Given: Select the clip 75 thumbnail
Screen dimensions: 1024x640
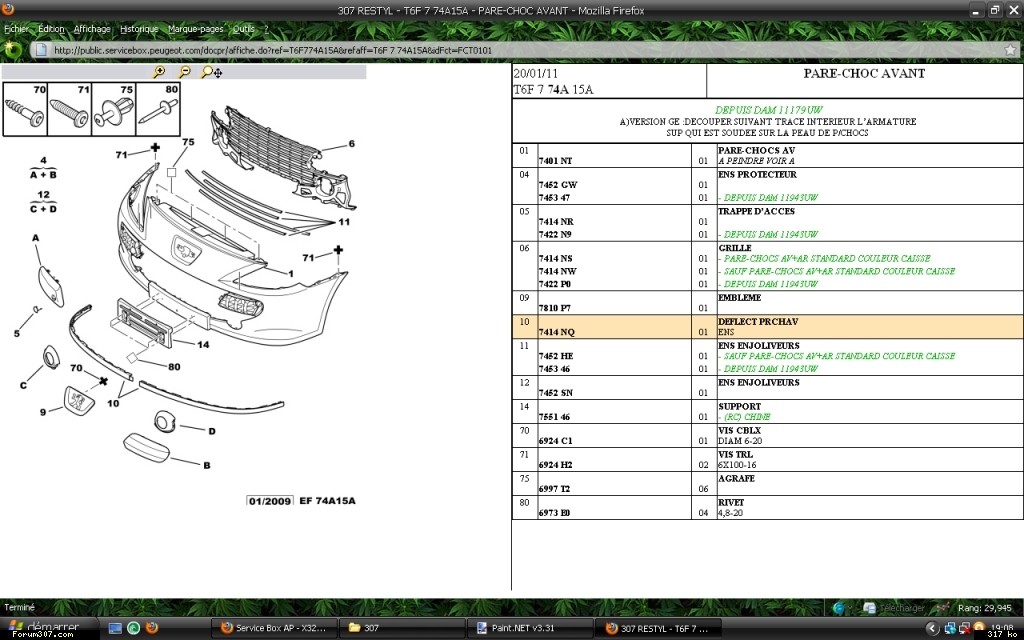Looking at the screenshot, I should [x=114, y=109].
